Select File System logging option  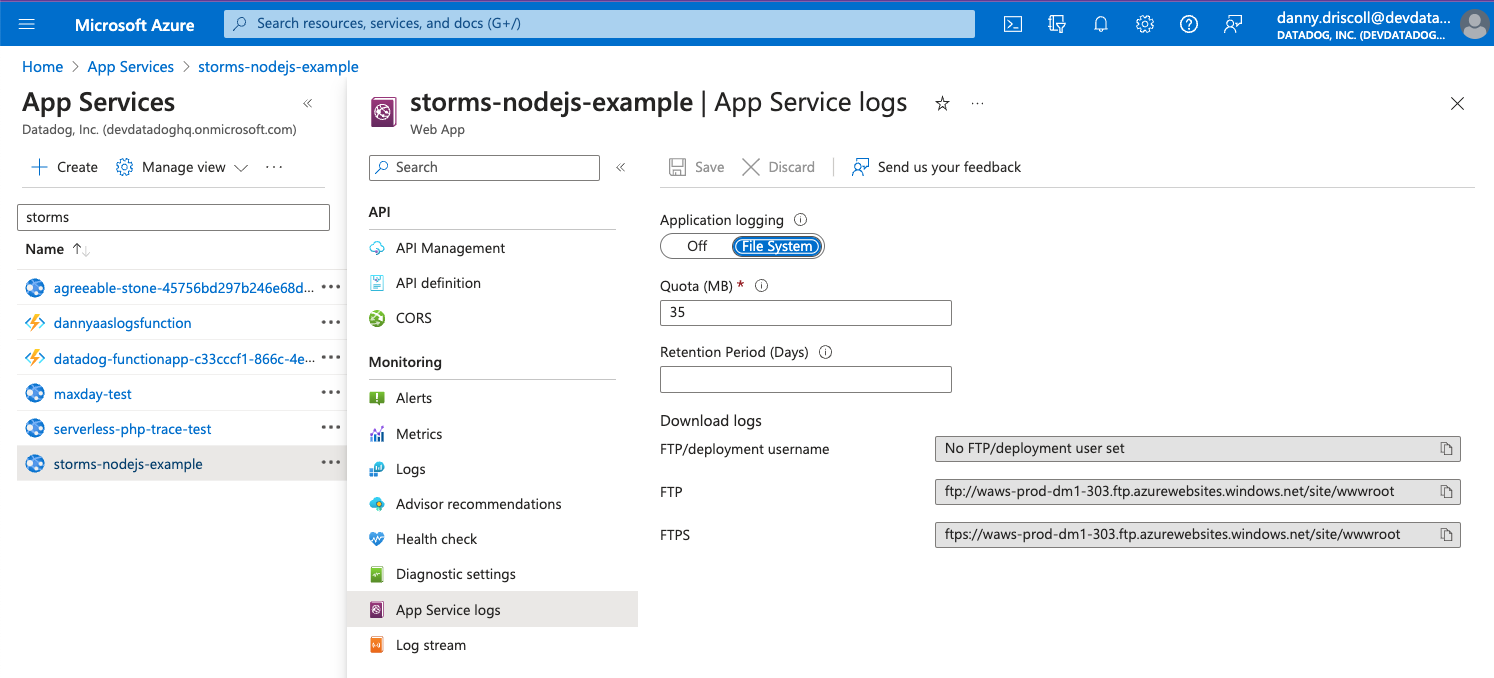(777, 246)
